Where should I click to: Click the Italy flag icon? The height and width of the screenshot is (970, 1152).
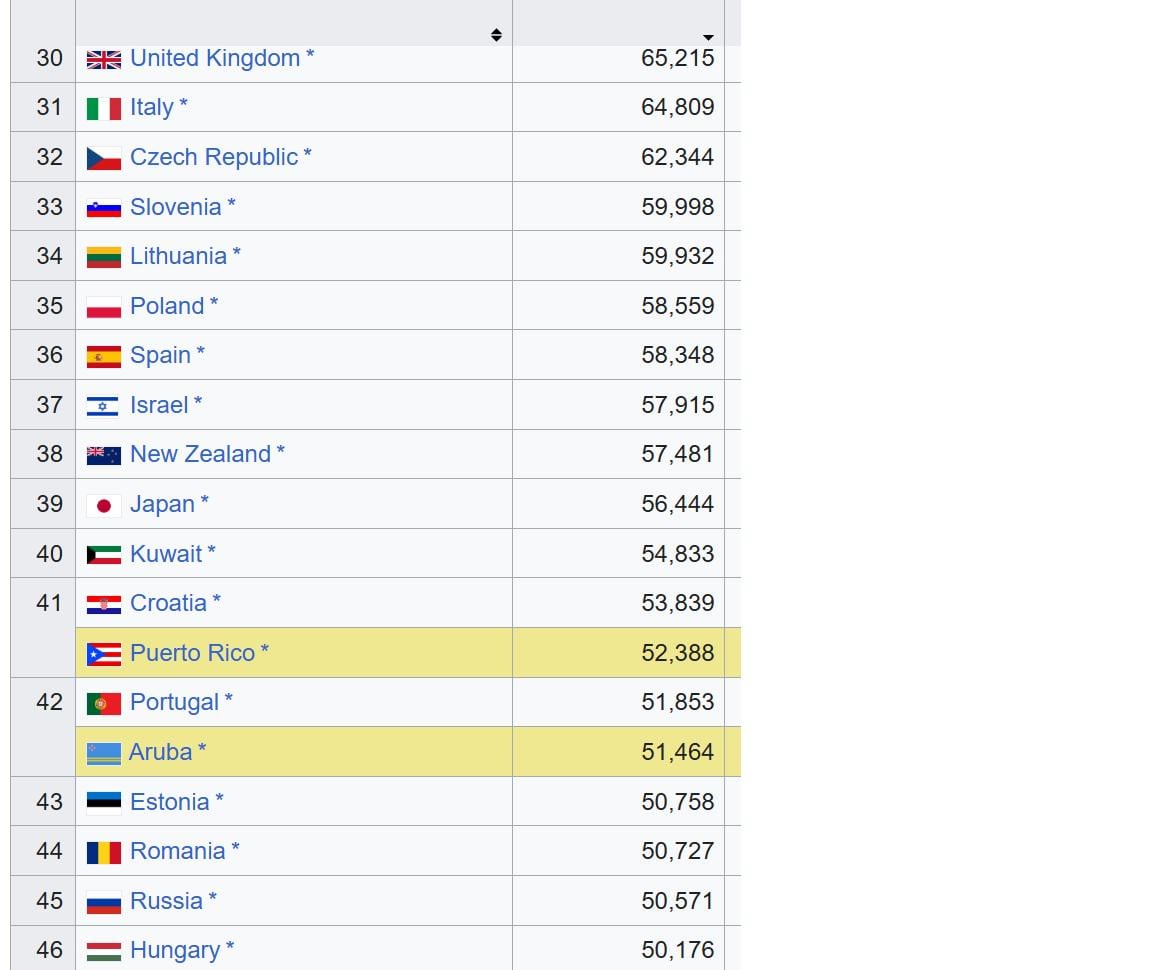pos(103,108)
